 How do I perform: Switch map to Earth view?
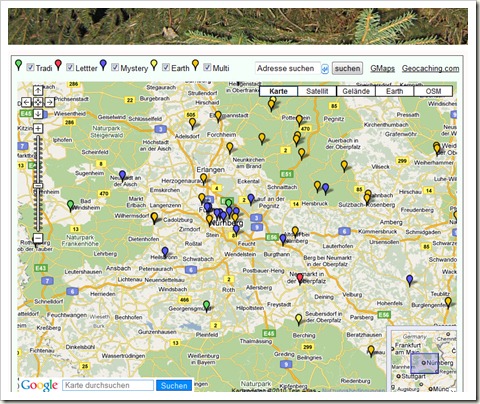pos(395,91)
